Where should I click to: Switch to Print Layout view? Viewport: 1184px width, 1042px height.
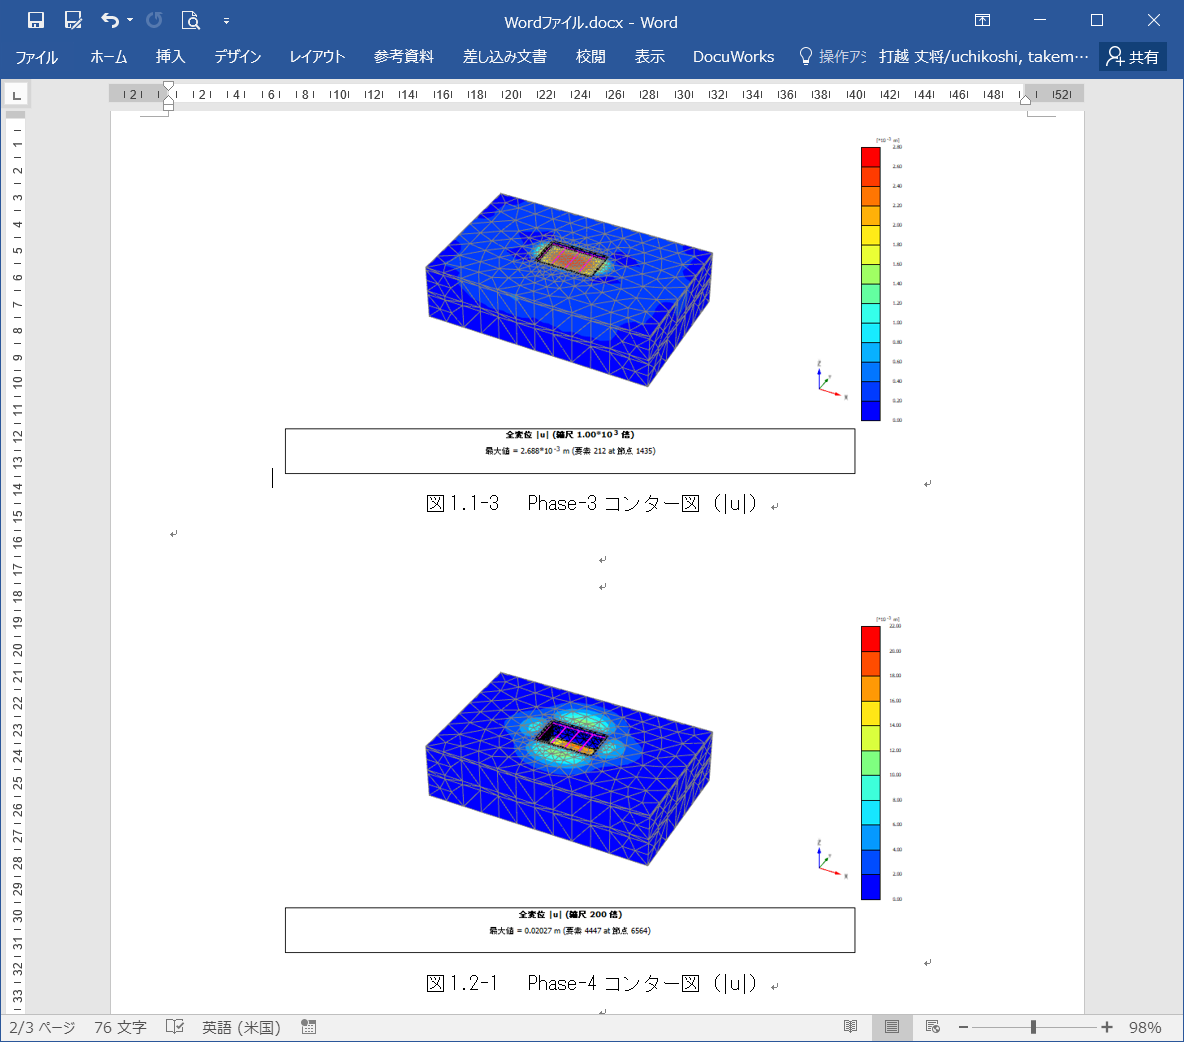(892, 1027)
